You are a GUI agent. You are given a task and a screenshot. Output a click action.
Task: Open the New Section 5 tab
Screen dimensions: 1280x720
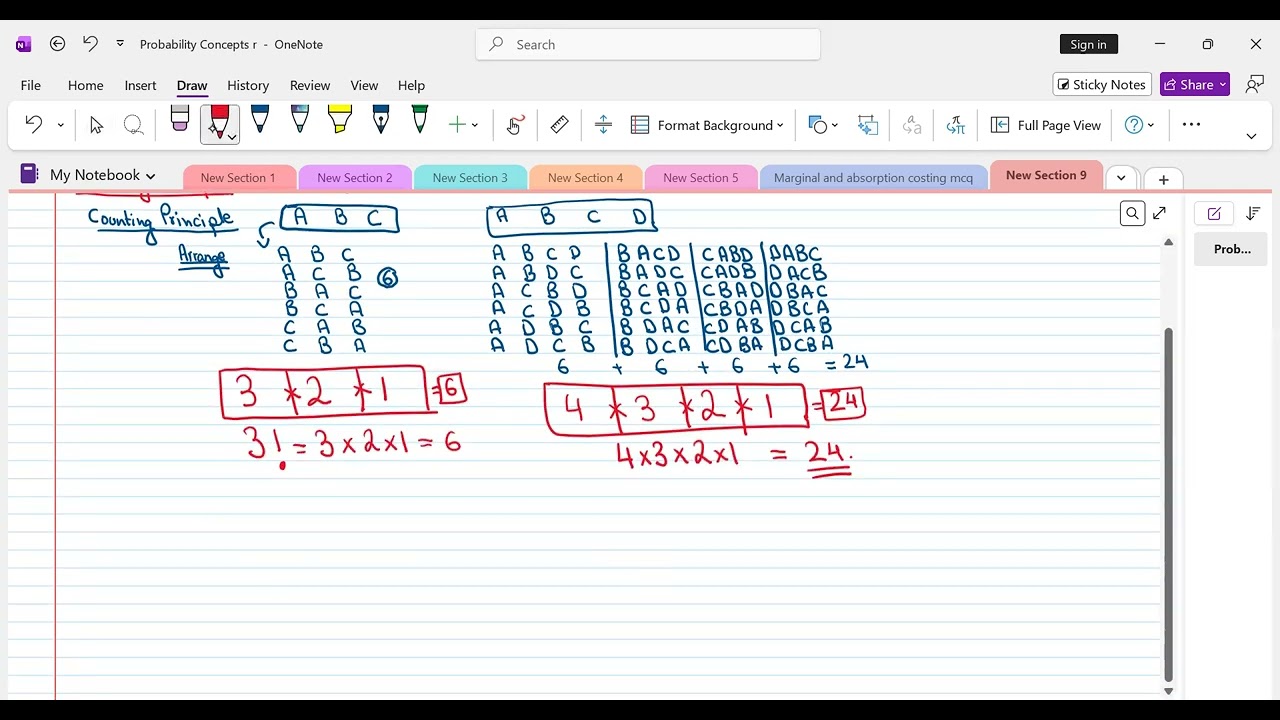point(701,178)
